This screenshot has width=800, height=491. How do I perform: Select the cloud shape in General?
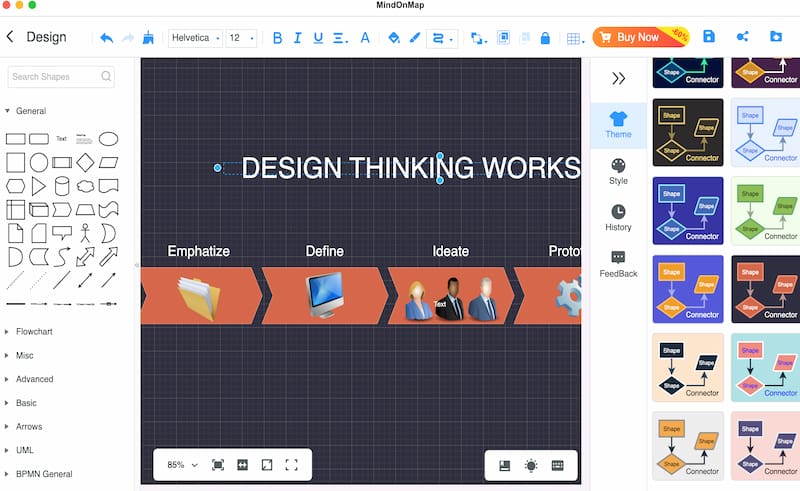(x=85, y=186)
